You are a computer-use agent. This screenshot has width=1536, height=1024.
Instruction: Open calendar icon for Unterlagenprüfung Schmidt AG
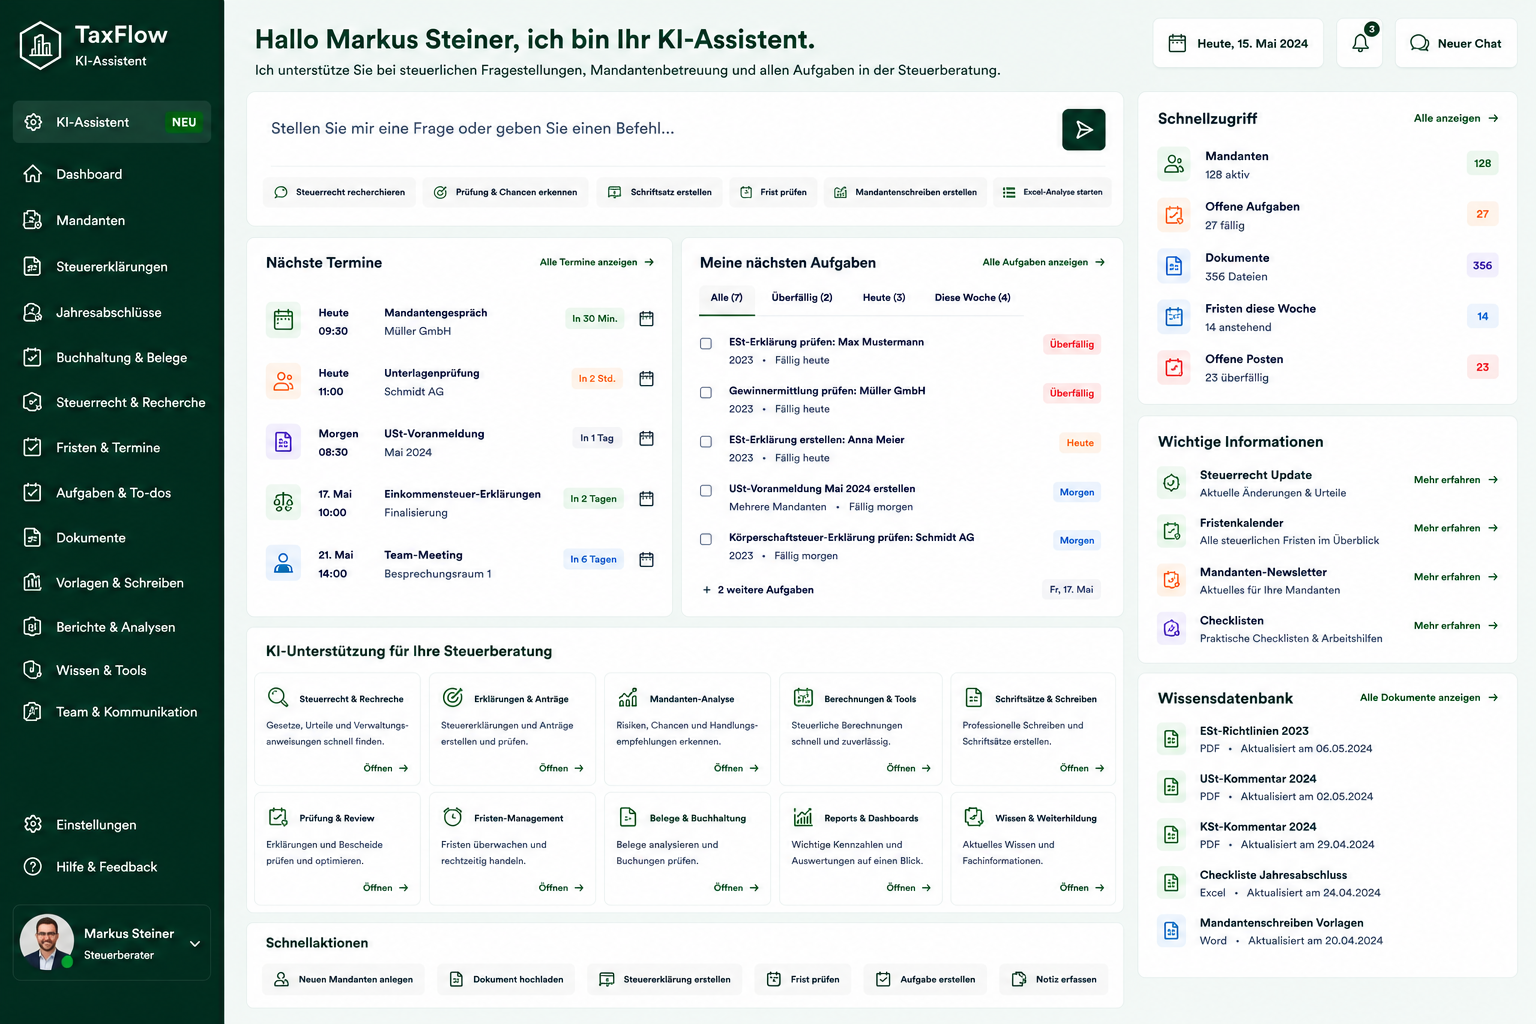click(646, 379)
